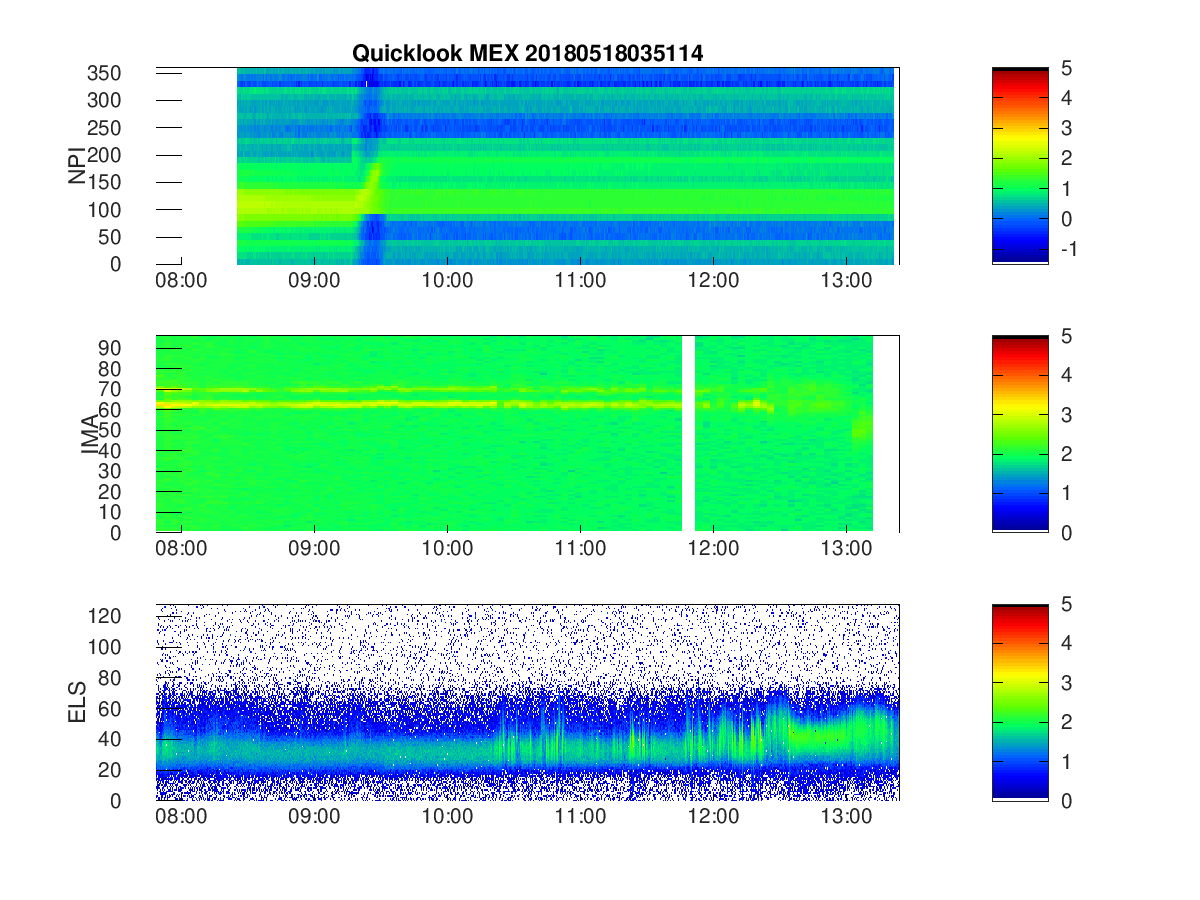Click the 4 label on ELS colorbar
The image size is (1200, 900).
(1066, 643)
